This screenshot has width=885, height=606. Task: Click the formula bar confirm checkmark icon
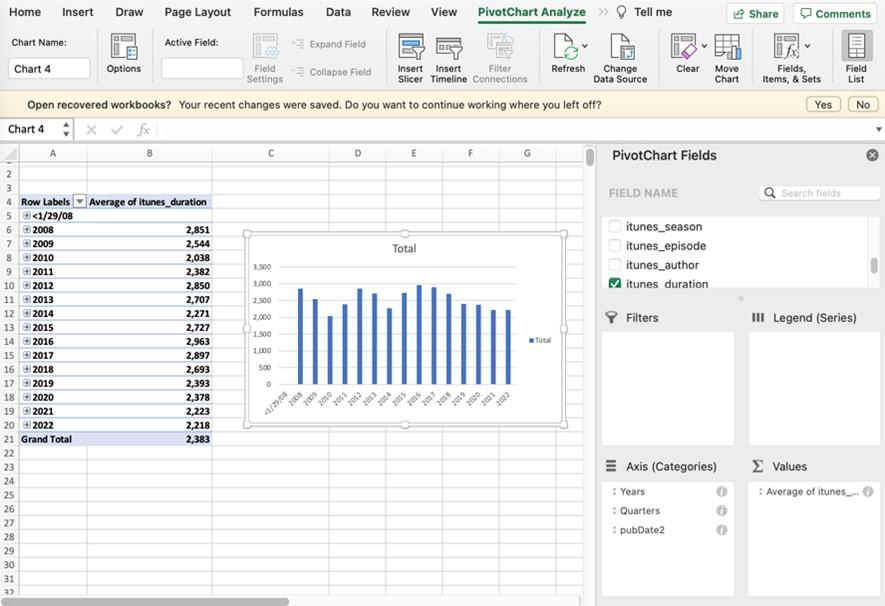click(x=117, y=130)
